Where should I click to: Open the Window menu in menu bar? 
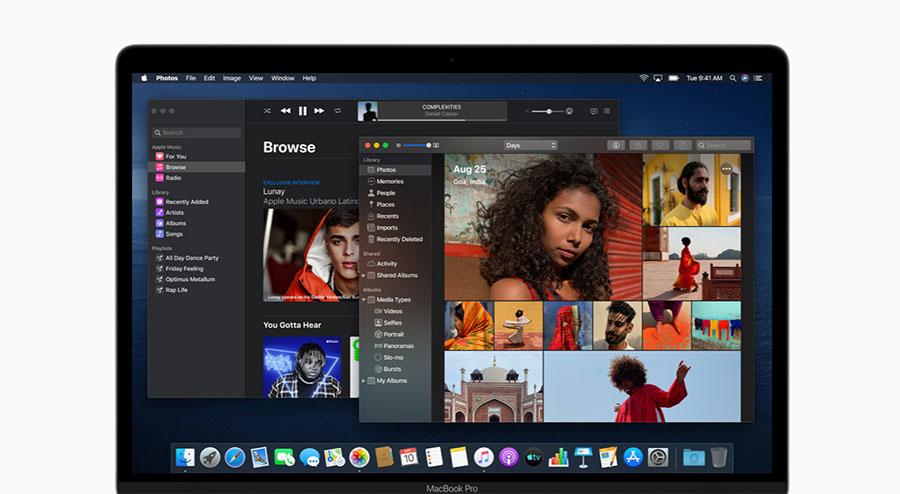click(x=282, y=78)
